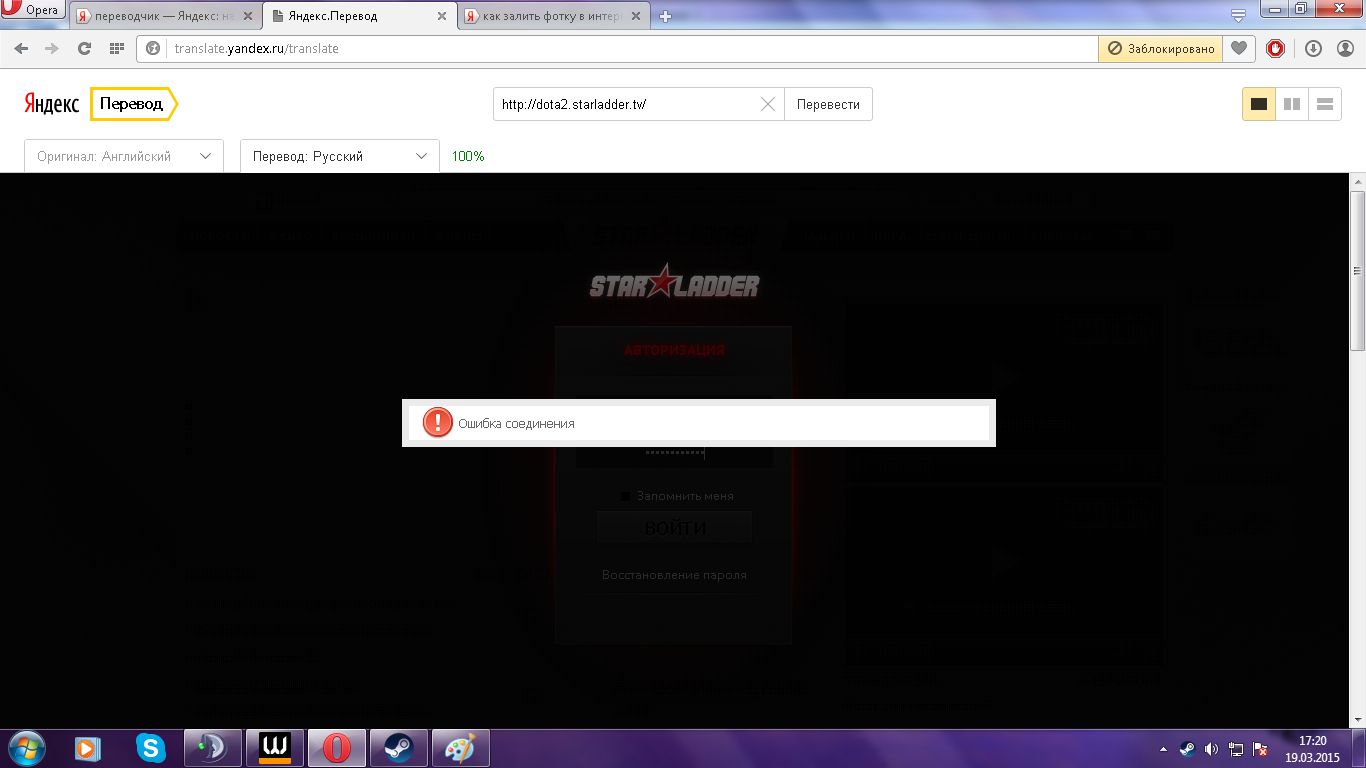This screenshot has height=768, width=1366.
Task: Open the Перевод: Русский dropdown
Action: point(340,156)
